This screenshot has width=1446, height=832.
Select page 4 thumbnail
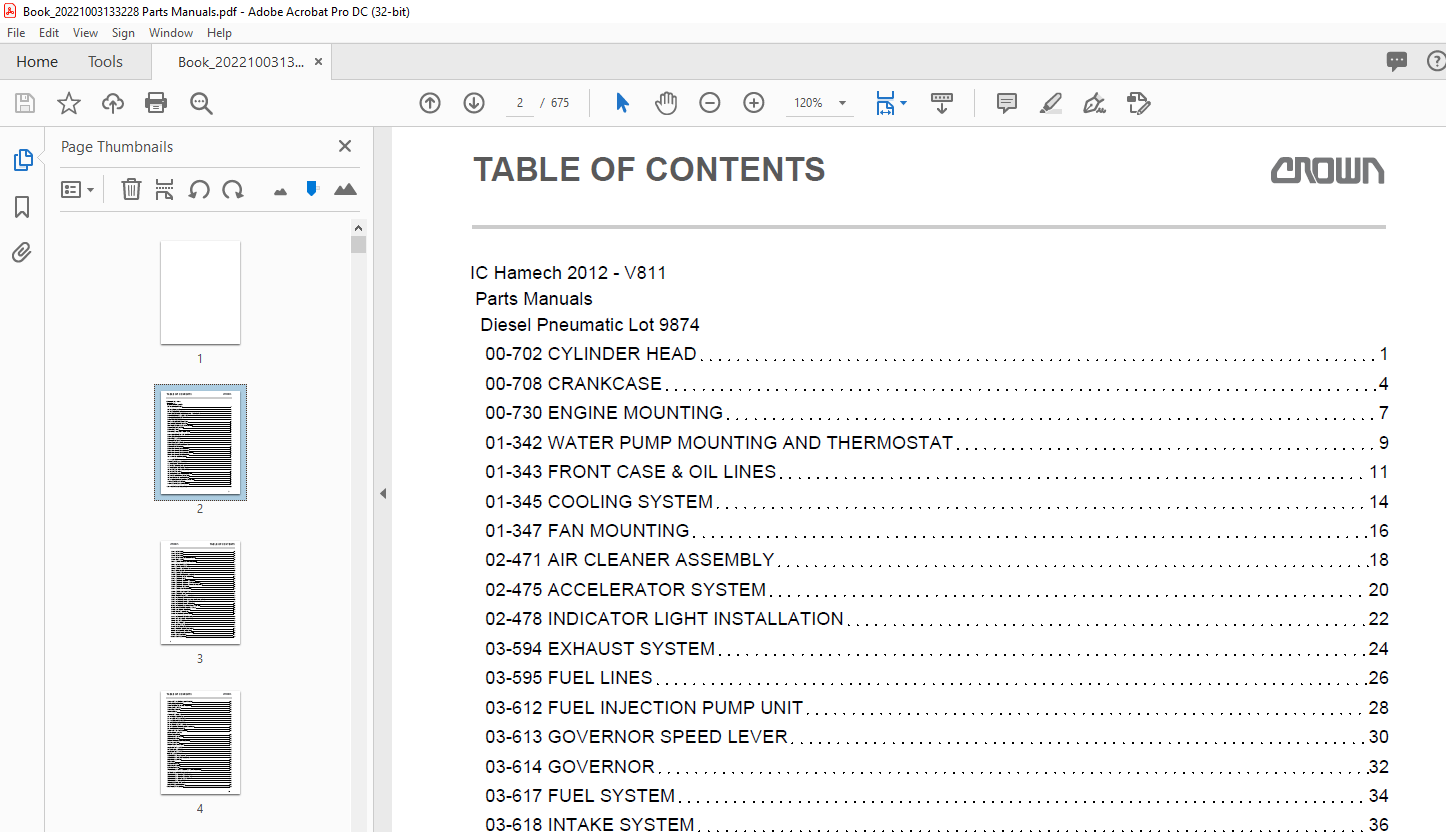point(200,742)
